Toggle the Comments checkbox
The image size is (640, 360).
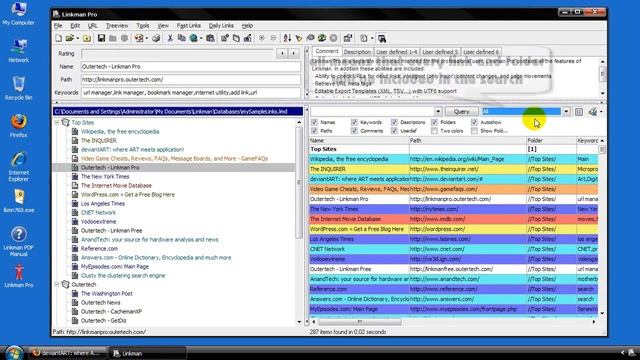pos(354,131)
